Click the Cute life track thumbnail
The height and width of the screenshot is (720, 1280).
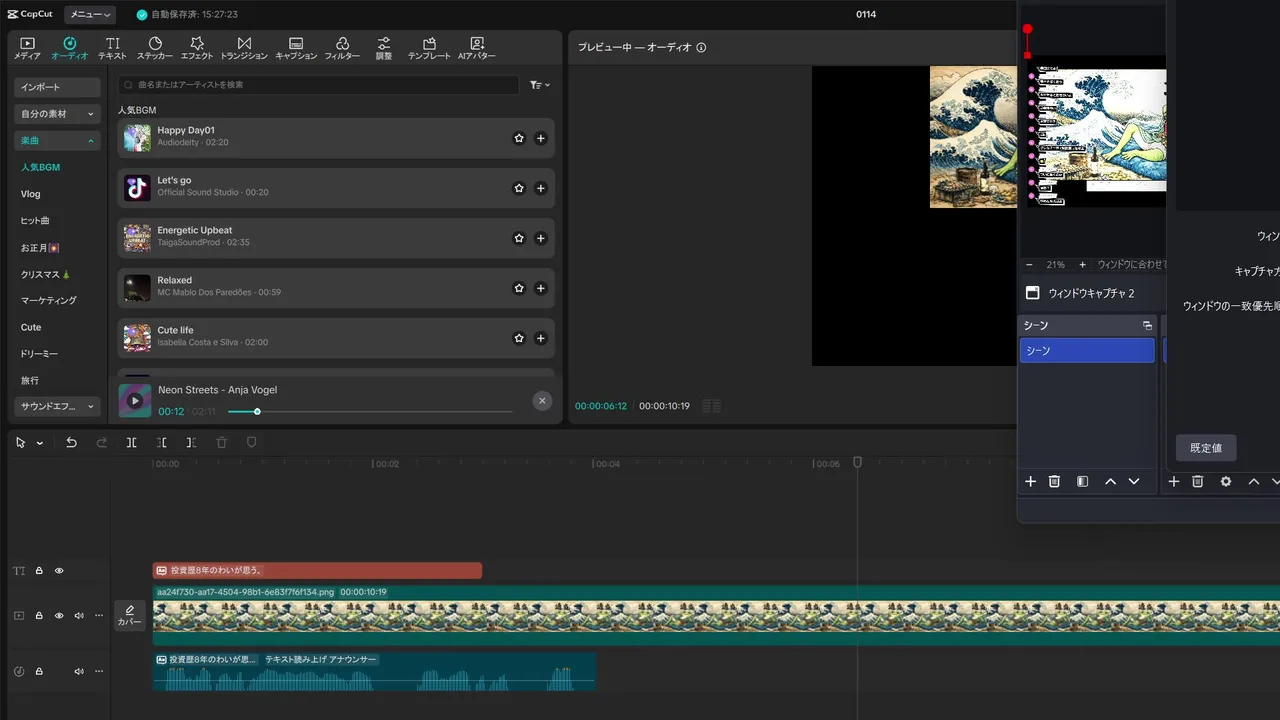pos(137,338)
